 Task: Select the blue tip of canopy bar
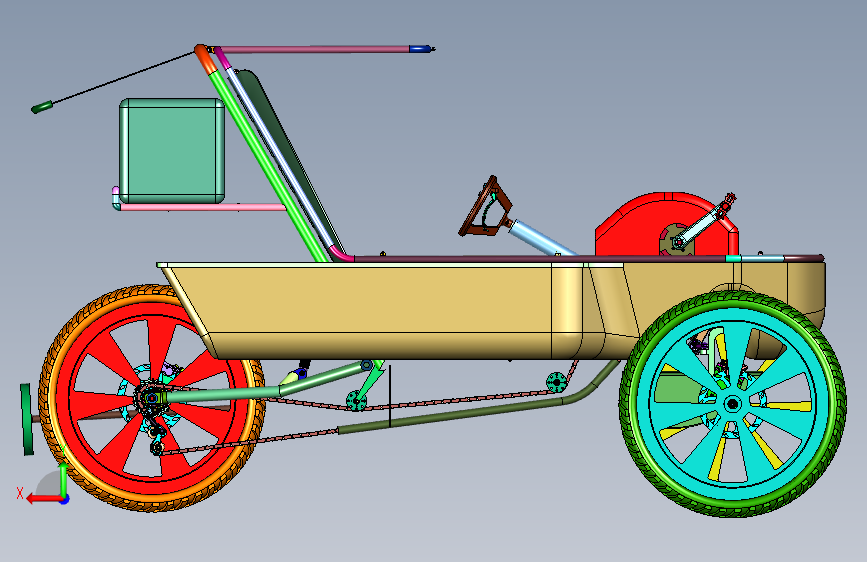420,49
